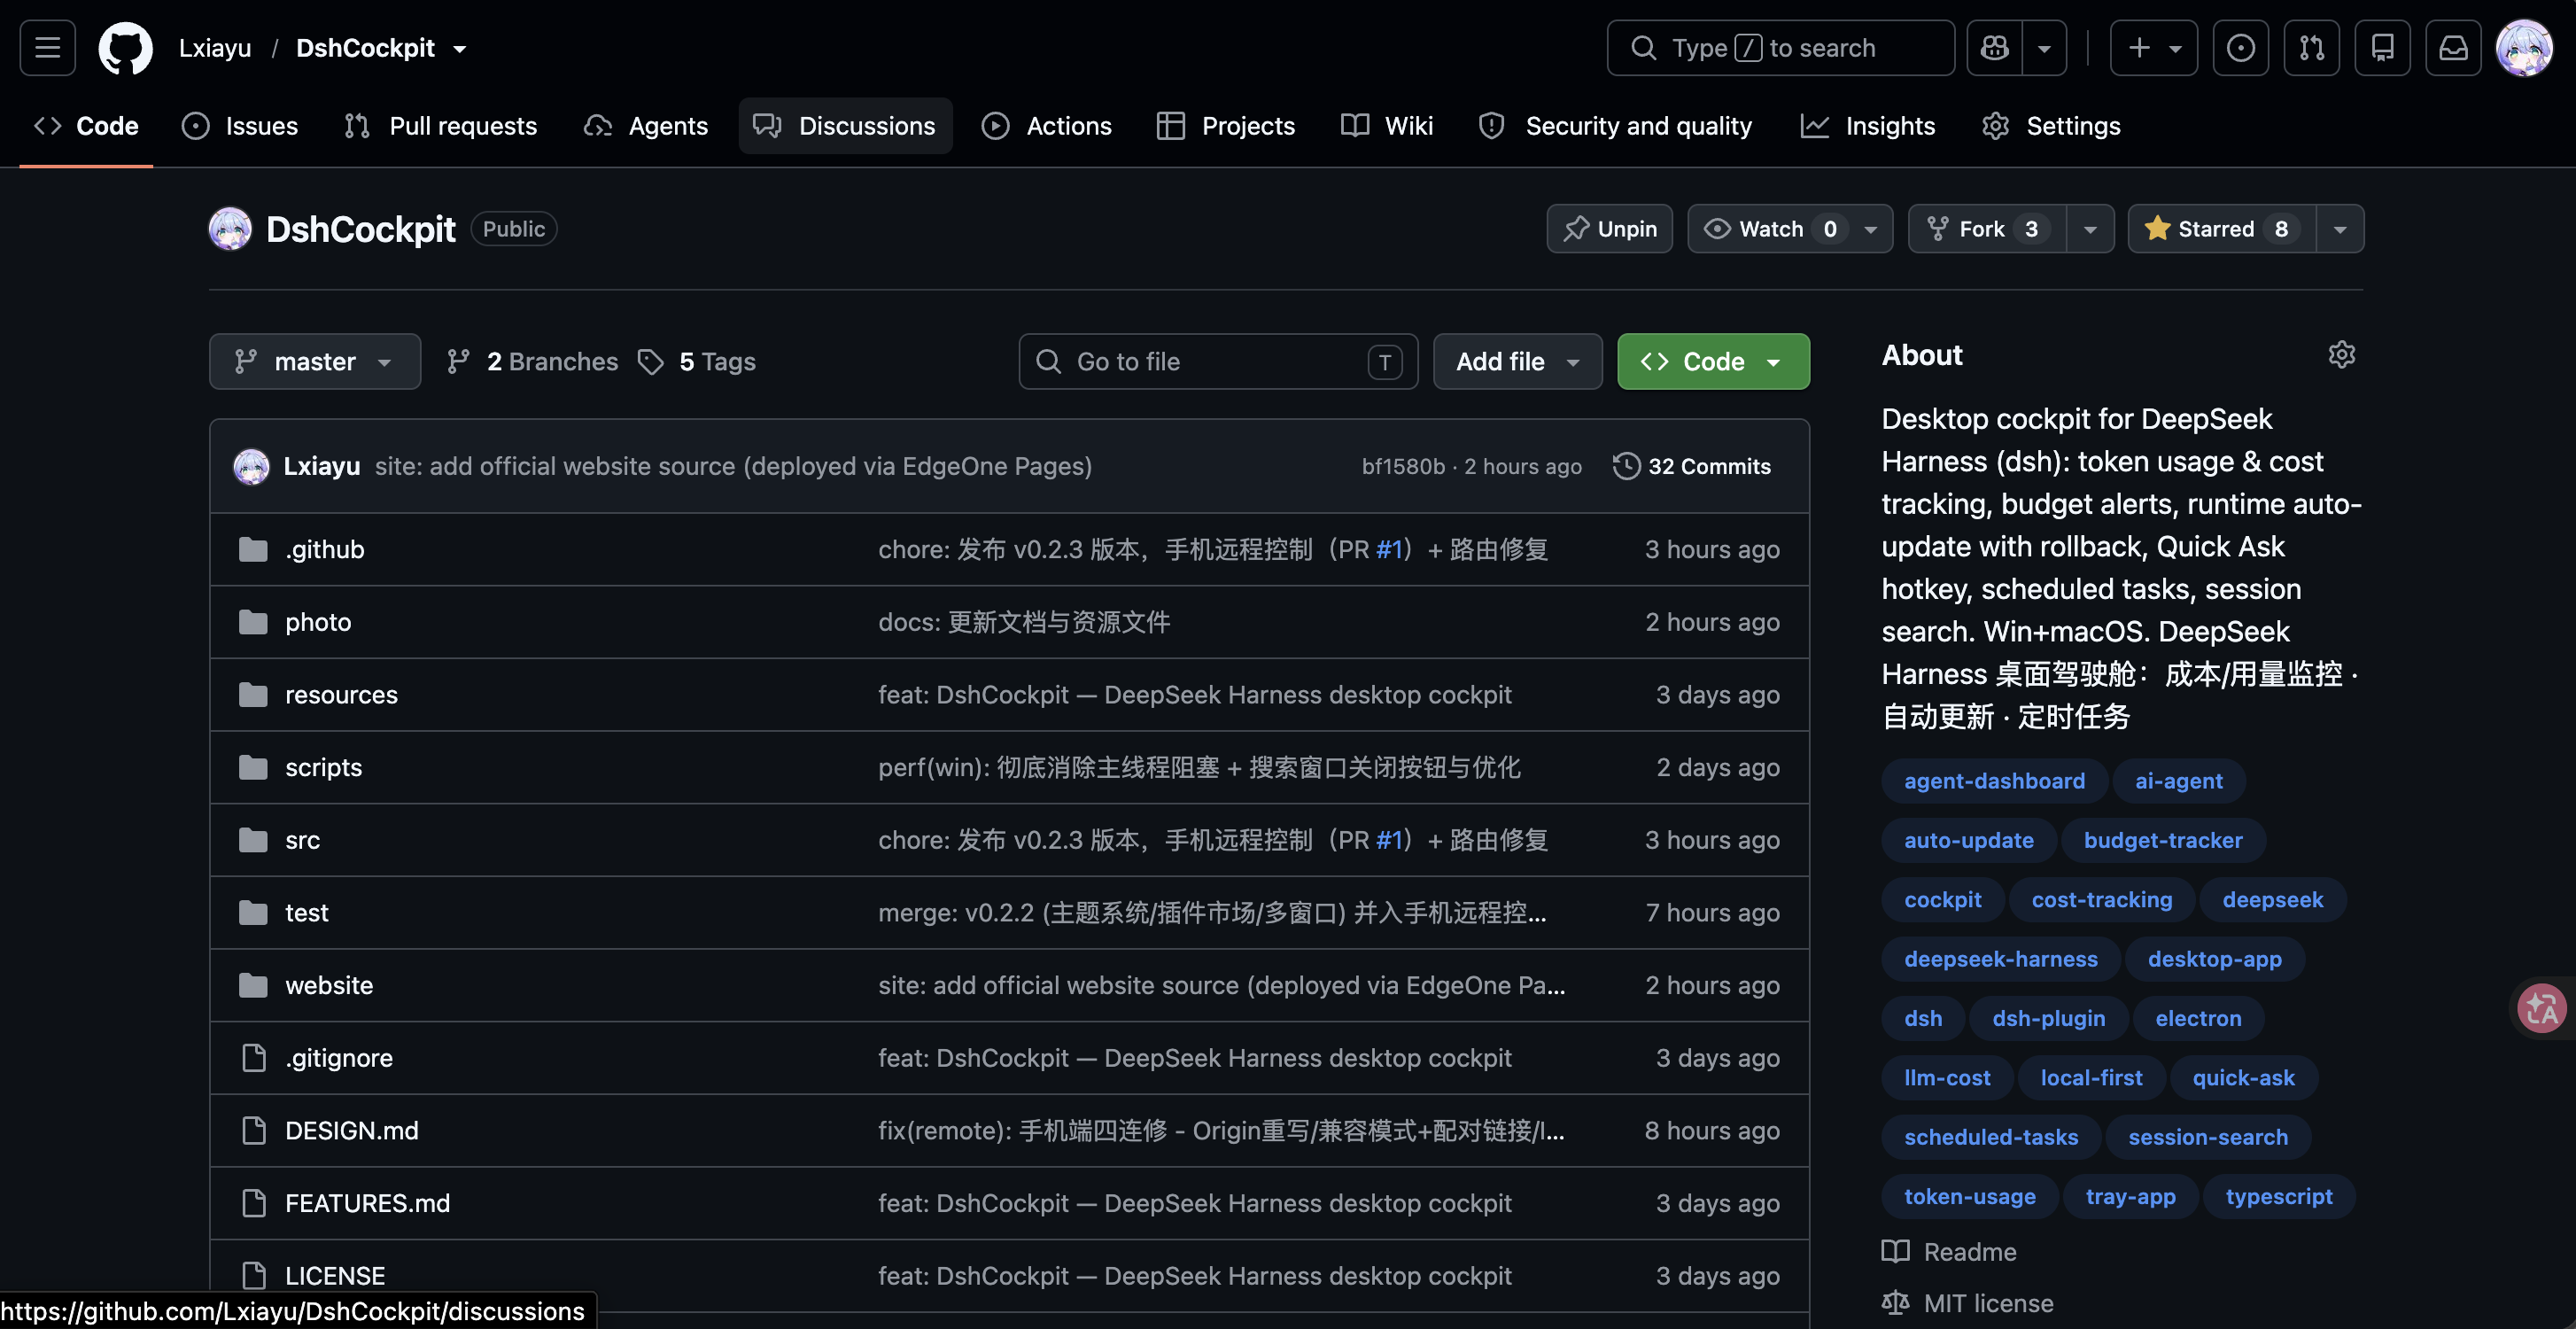Open the LICENSE file
Image resolution: width=2576 pixels, height=1329 pixels.
[334, 1276]
